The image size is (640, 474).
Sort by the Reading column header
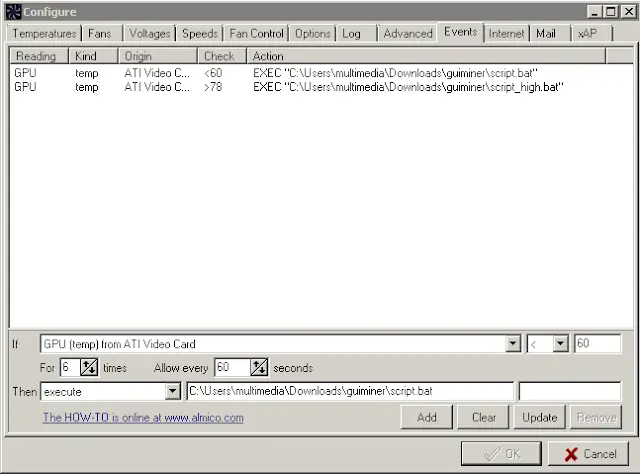click(39, 56)
